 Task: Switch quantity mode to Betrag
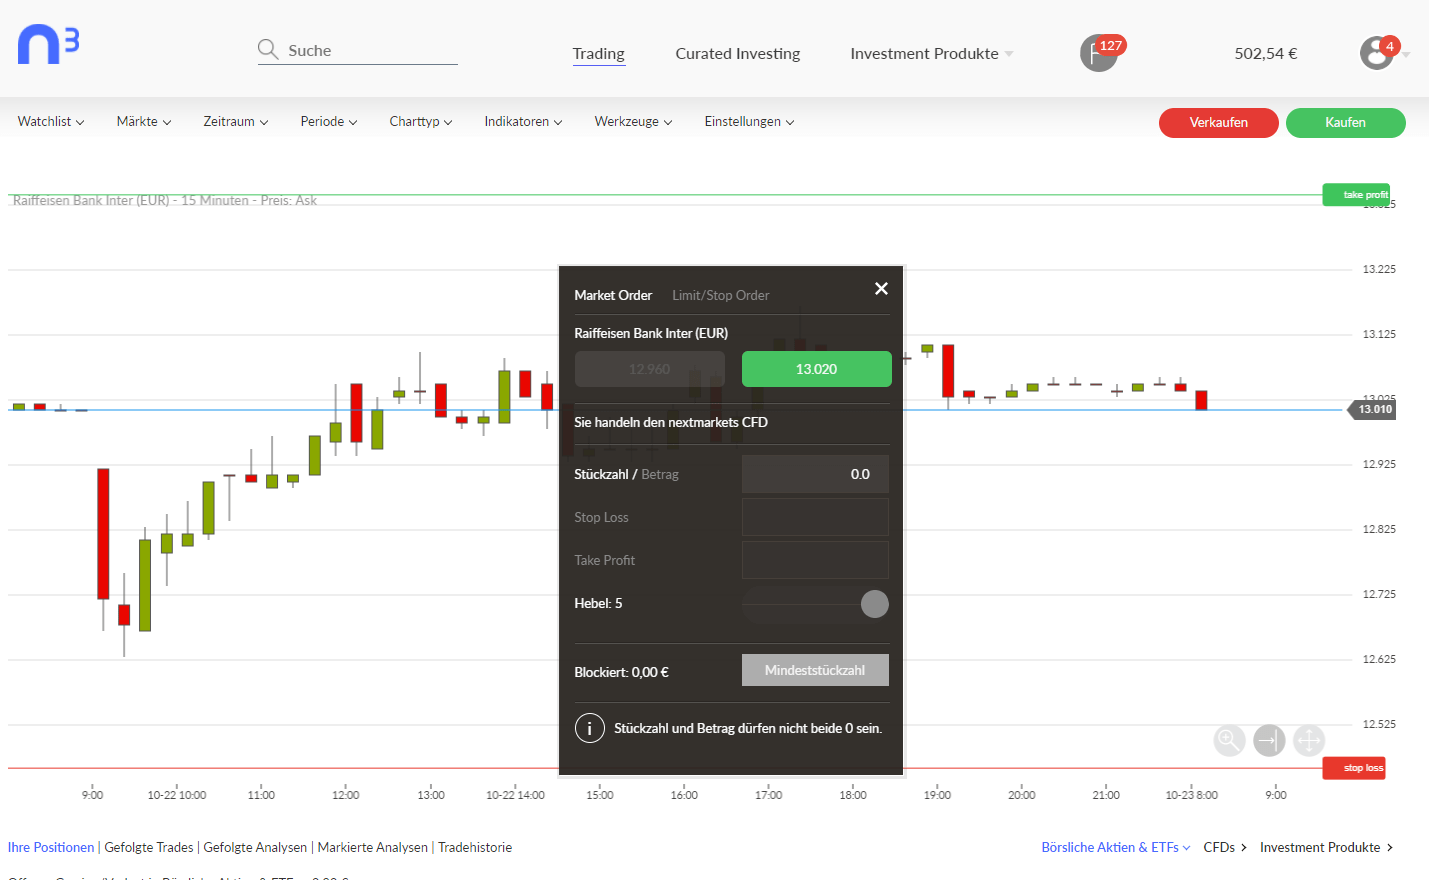[660, 474]
